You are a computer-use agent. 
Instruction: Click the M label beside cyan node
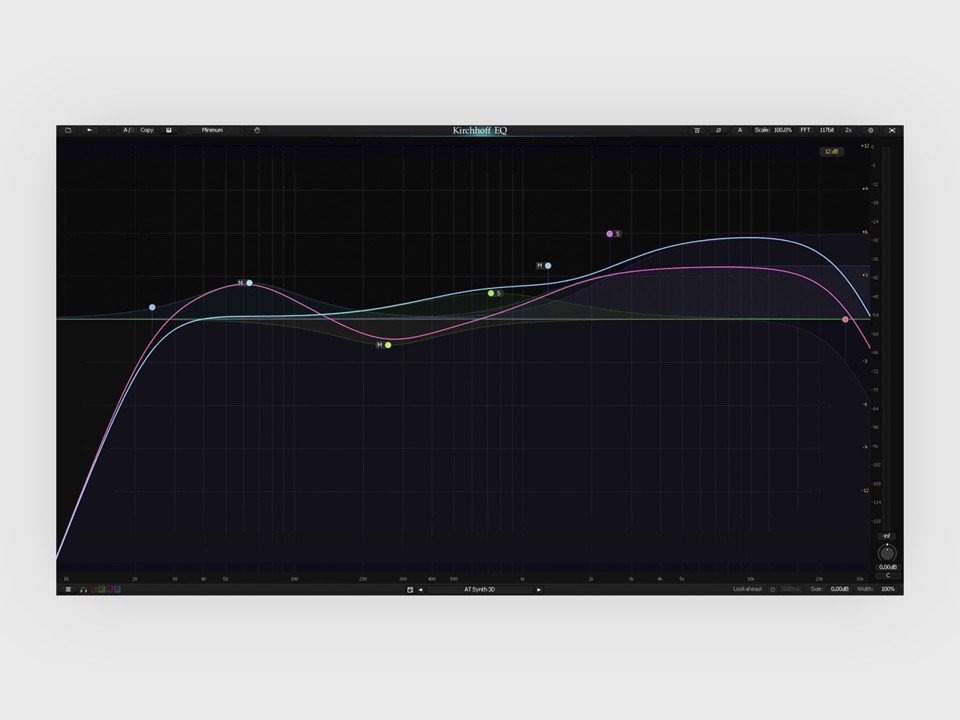(241, 283)
